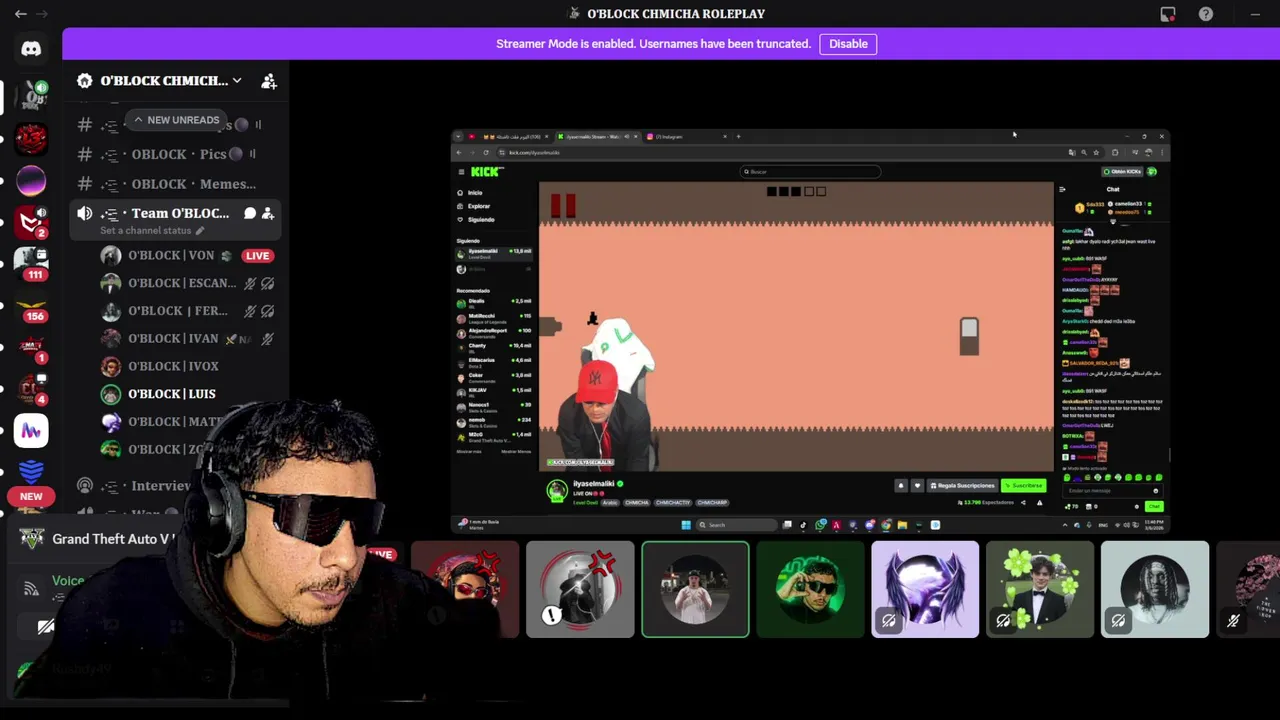The width and height of the screenshot is (1280, 720).
Task: Select voice member O'BLOCK | VON
Action: pos(170,256)
